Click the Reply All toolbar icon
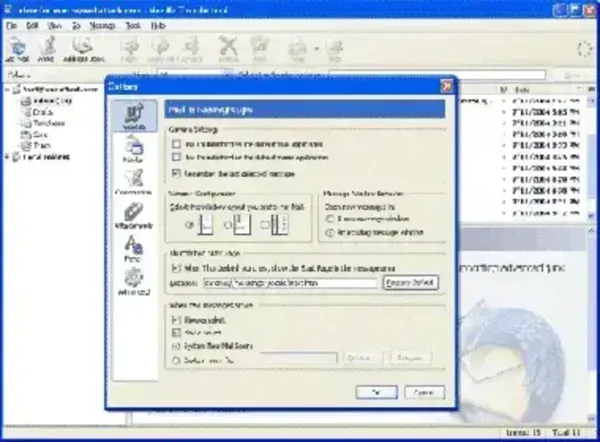This screenshot has height=442, width=600. (160, 49)
